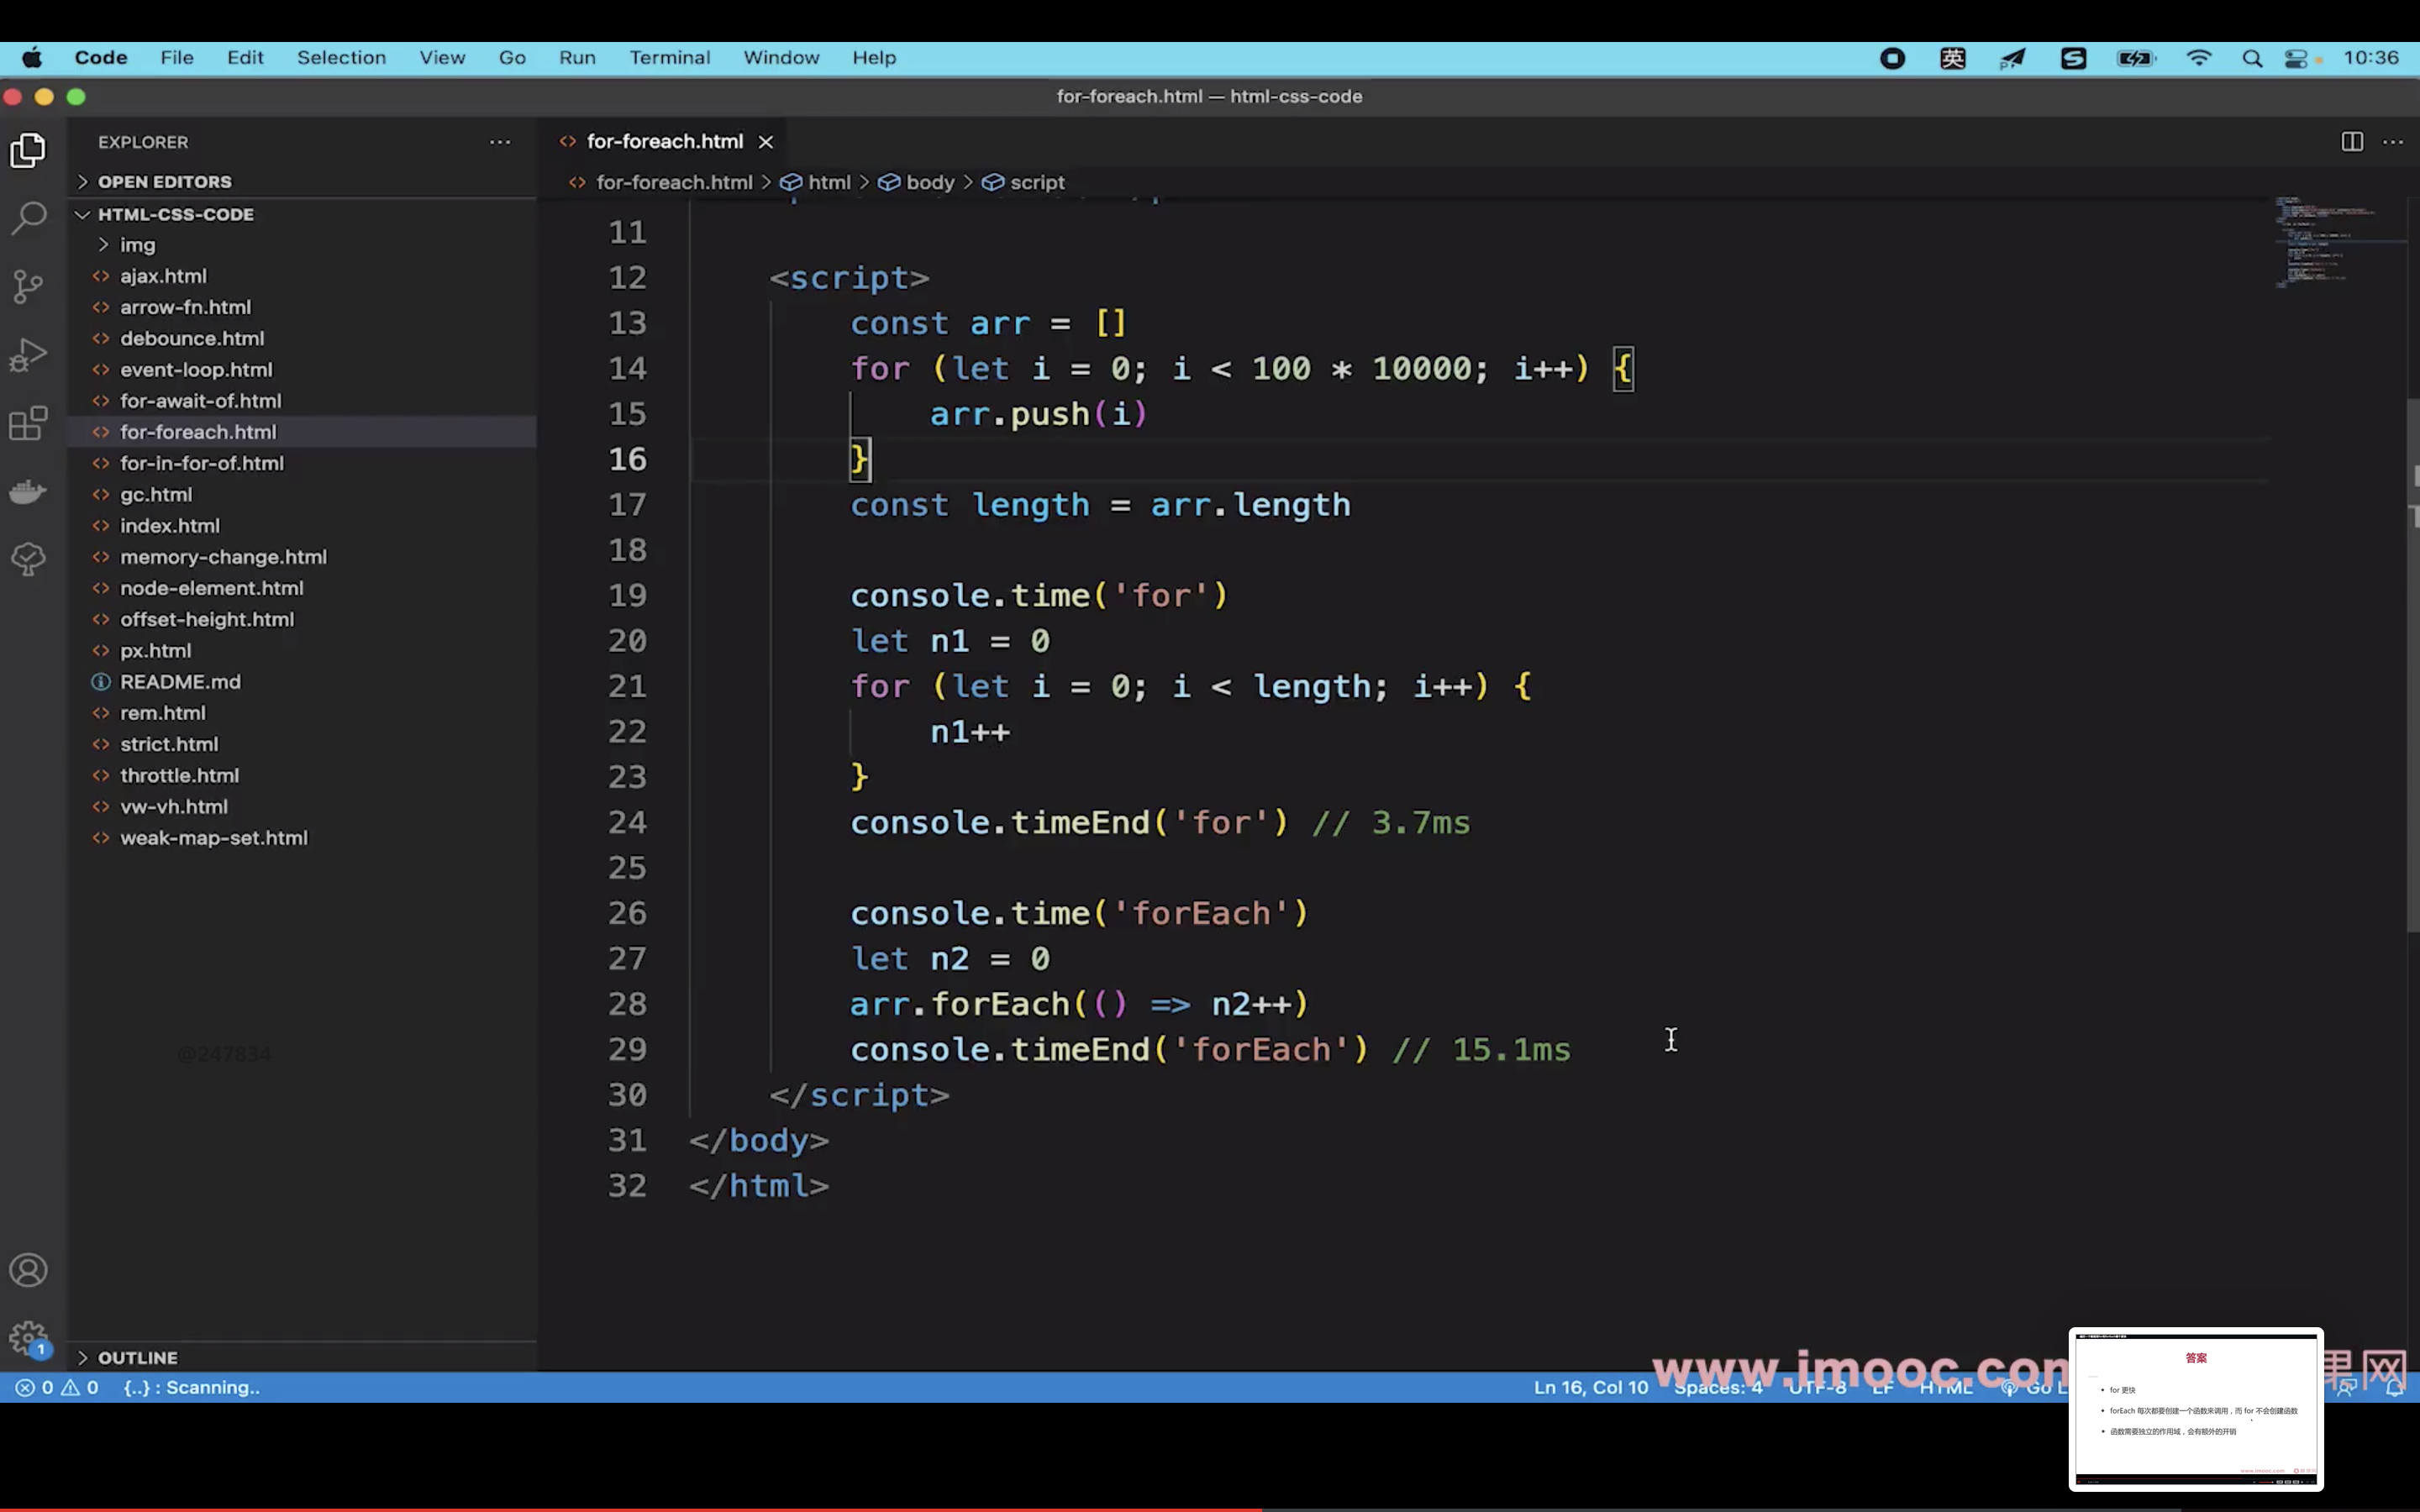Viewport: 2420px width, 1512px height.
Task: Open the Terminal menu
Action: [669, 58]
